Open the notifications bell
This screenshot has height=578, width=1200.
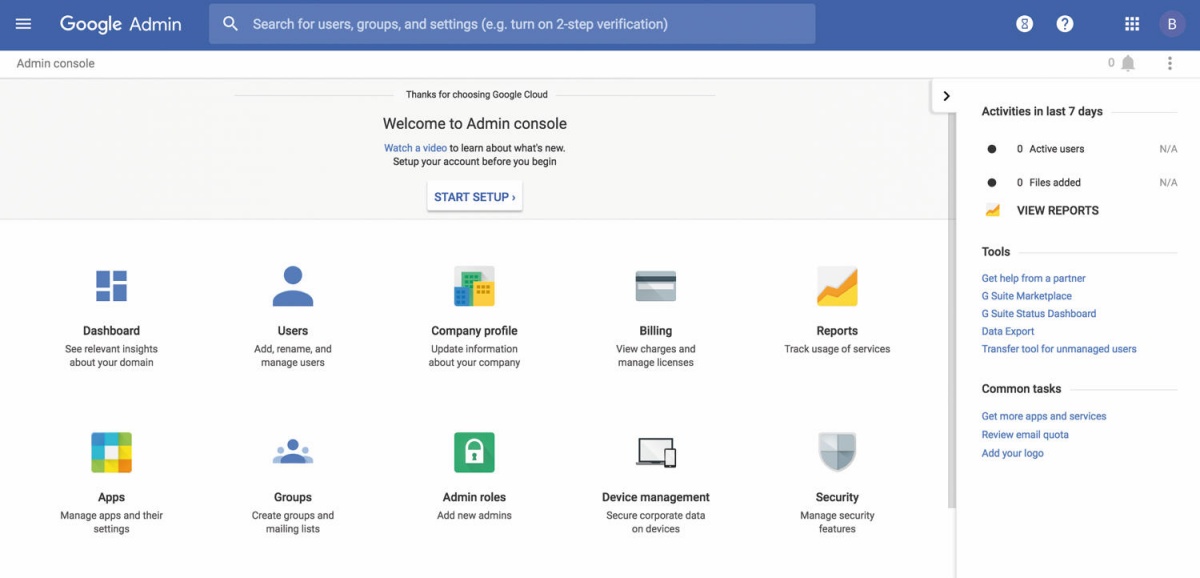tap(1128, 63)
